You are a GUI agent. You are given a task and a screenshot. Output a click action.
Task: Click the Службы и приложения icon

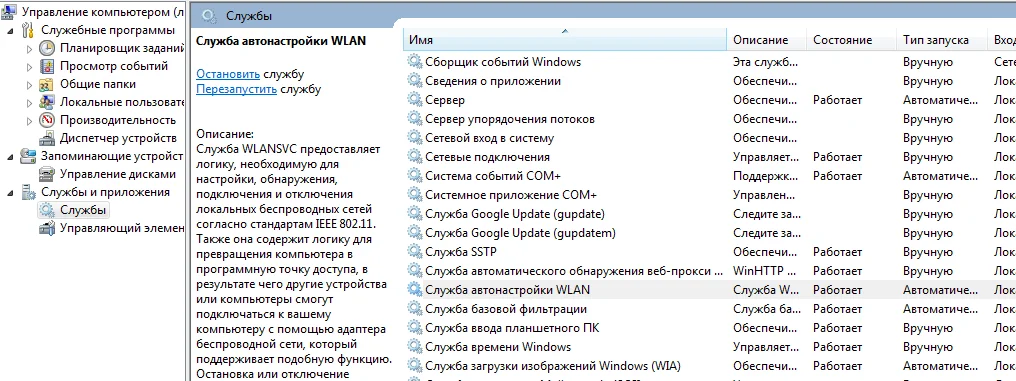coord(28,192)
